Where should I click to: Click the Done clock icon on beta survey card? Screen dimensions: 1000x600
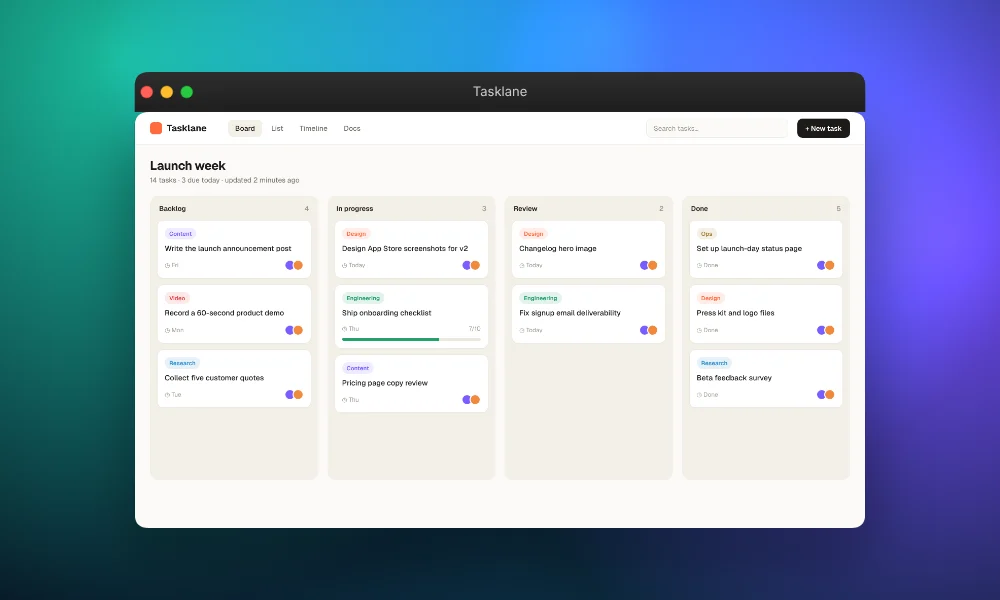pyautogui.click(x=699, y=395)
